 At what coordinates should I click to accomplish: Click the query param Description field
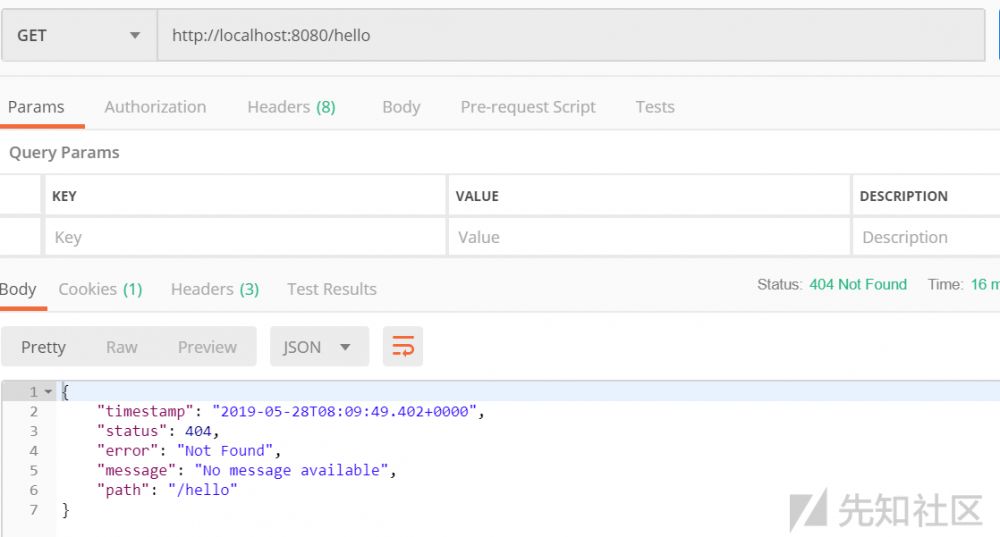coord(925,237)
